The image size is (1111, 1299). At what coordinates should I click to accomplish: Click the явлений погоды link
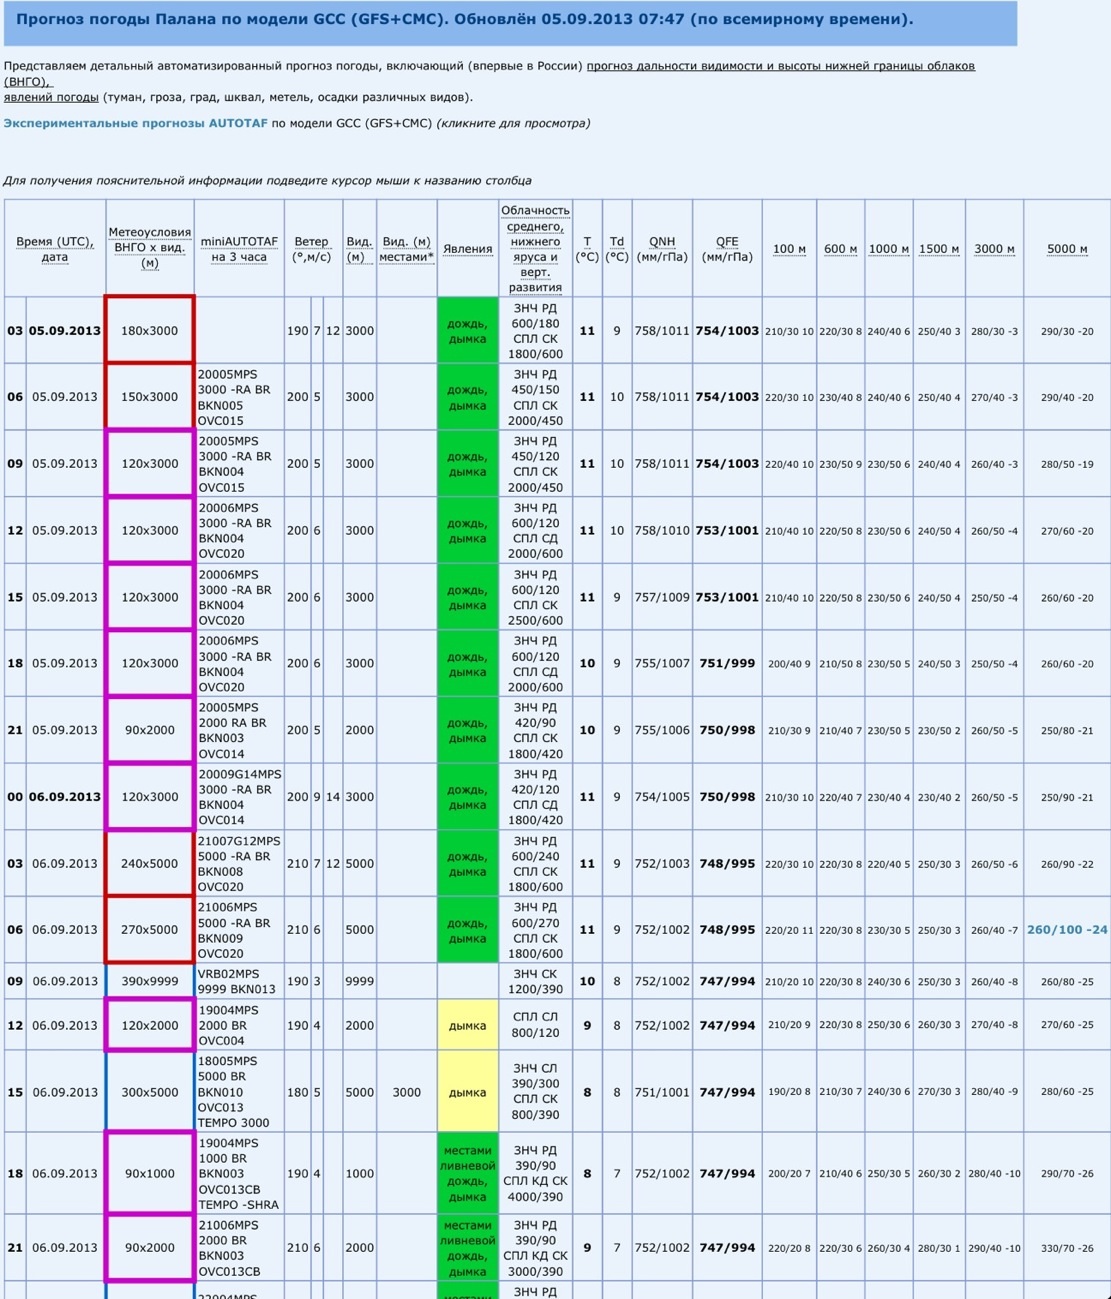[51, 97]
